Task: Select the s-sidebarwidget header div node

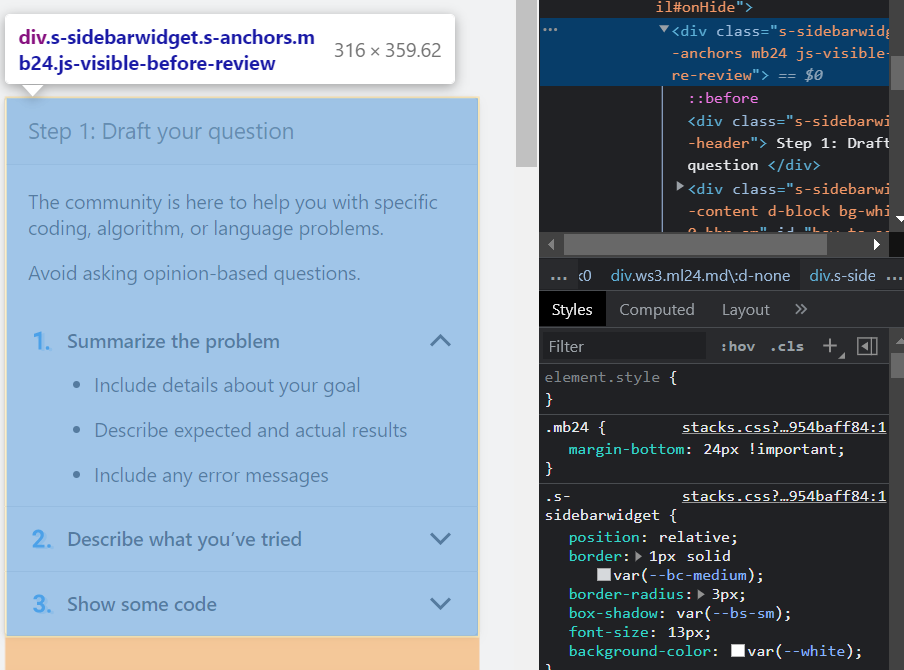Action: [789, 143]
